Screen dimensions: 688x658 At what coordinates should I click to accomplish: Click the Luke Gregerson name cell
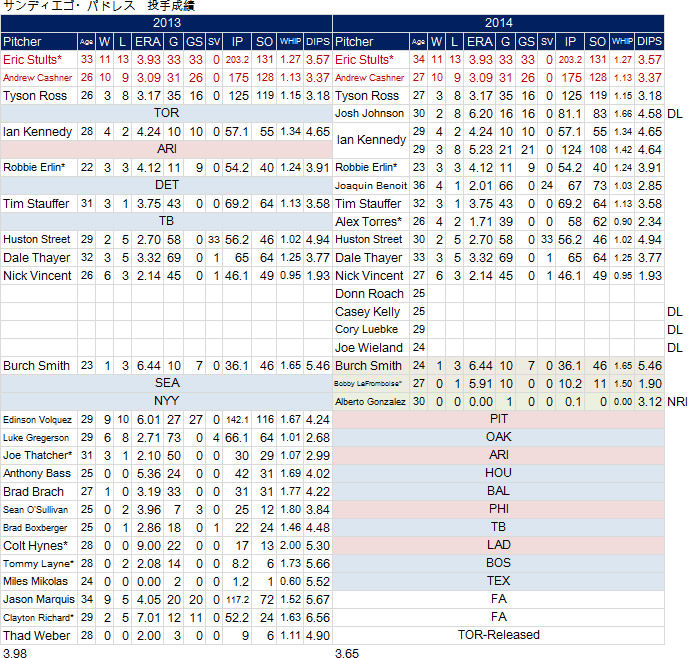click(39, 438)
